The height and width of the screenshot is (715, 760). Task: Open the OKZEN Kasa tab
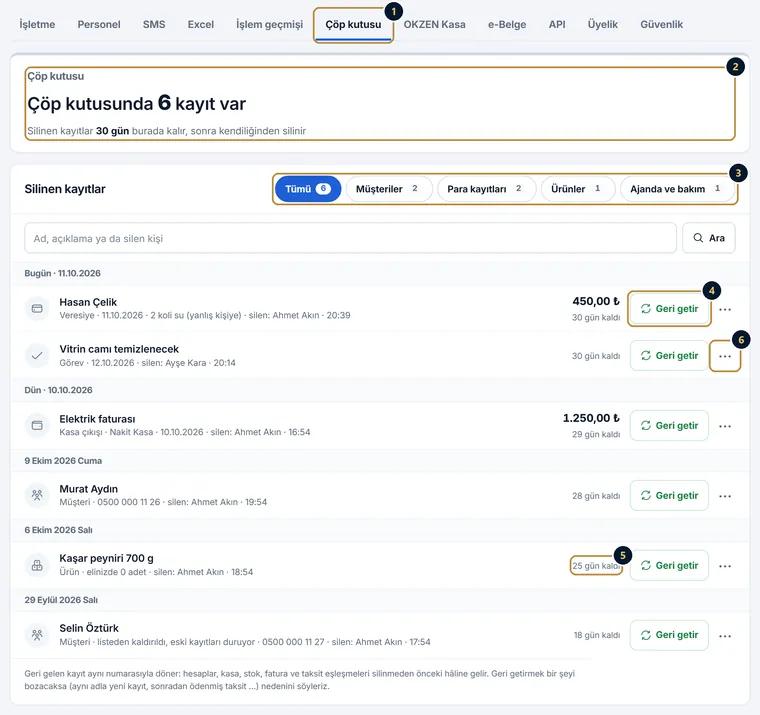click(x=434, y=24)
